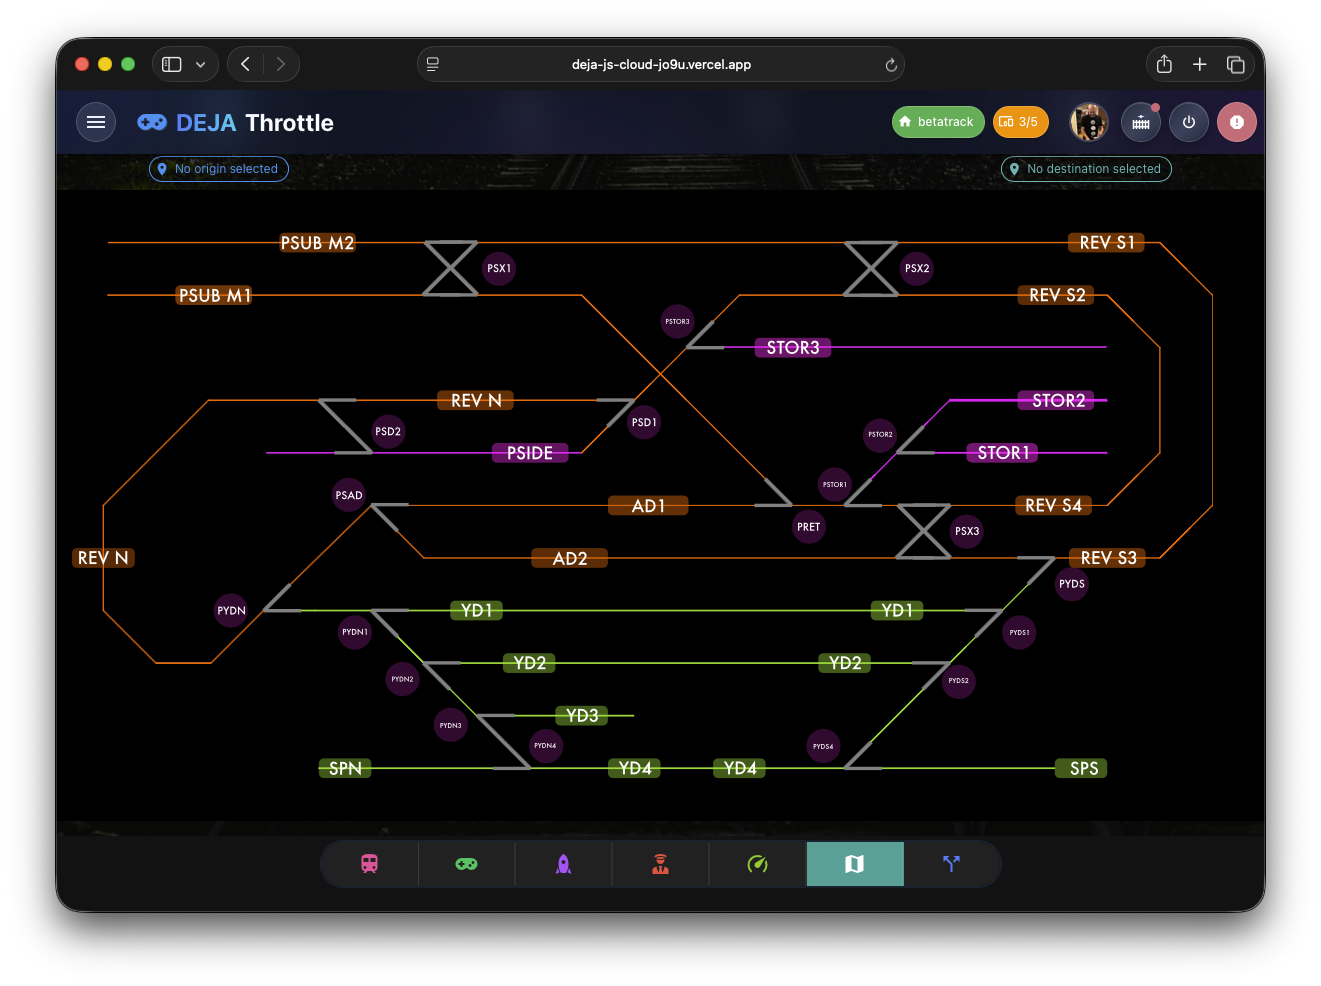
Task: Open the user profile avatar
Action: pyautogui.click(x=1089, y=122)
